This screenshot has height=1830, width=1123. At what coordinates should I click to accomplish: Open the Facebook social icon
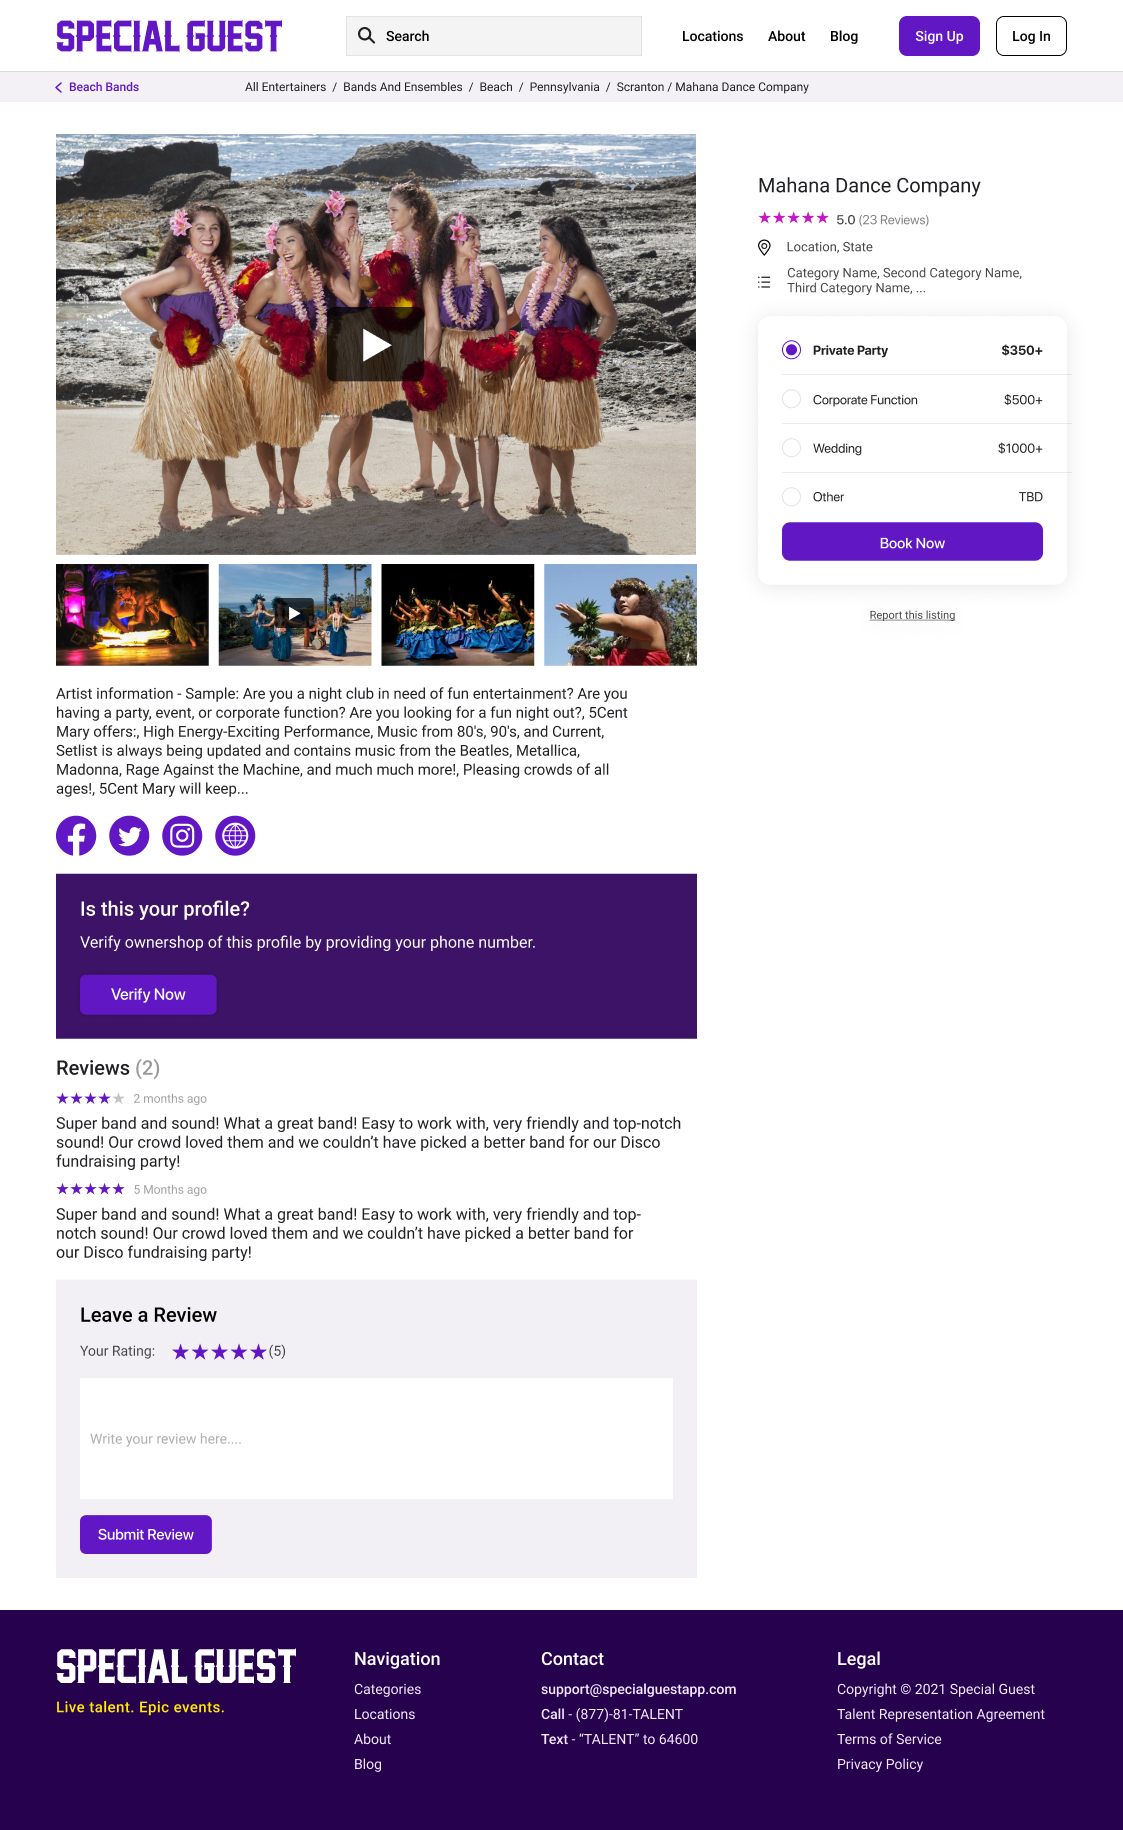click(76, 836)
